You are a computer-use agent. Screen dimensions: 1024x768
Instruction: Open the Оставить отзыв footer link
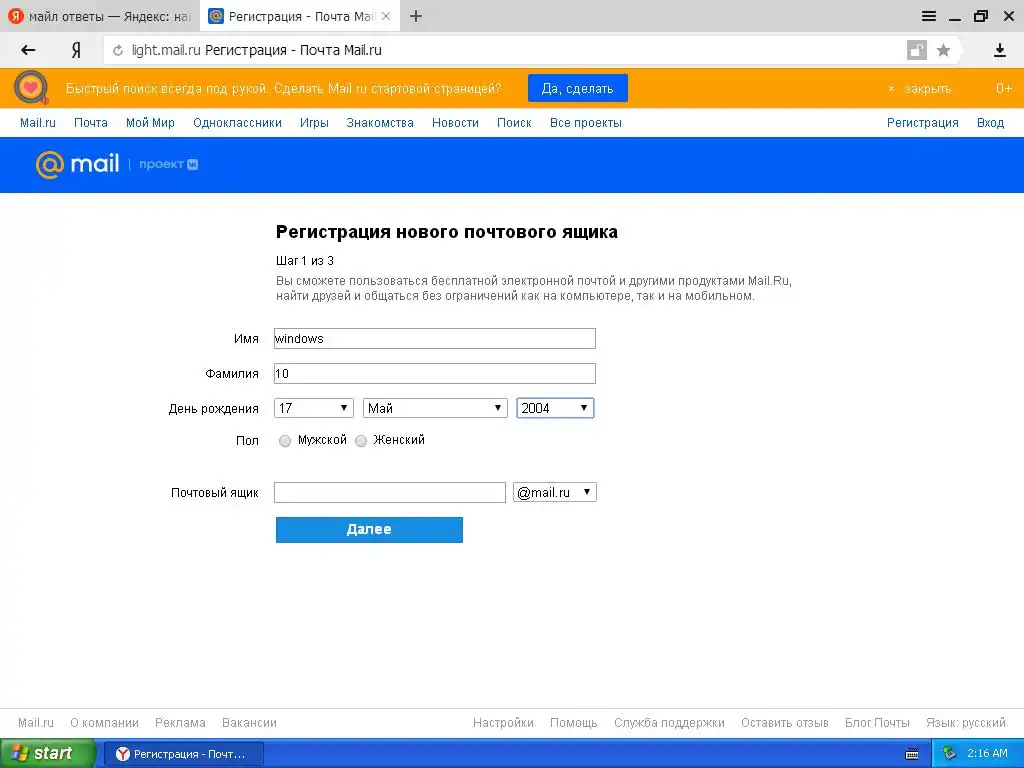784,723
